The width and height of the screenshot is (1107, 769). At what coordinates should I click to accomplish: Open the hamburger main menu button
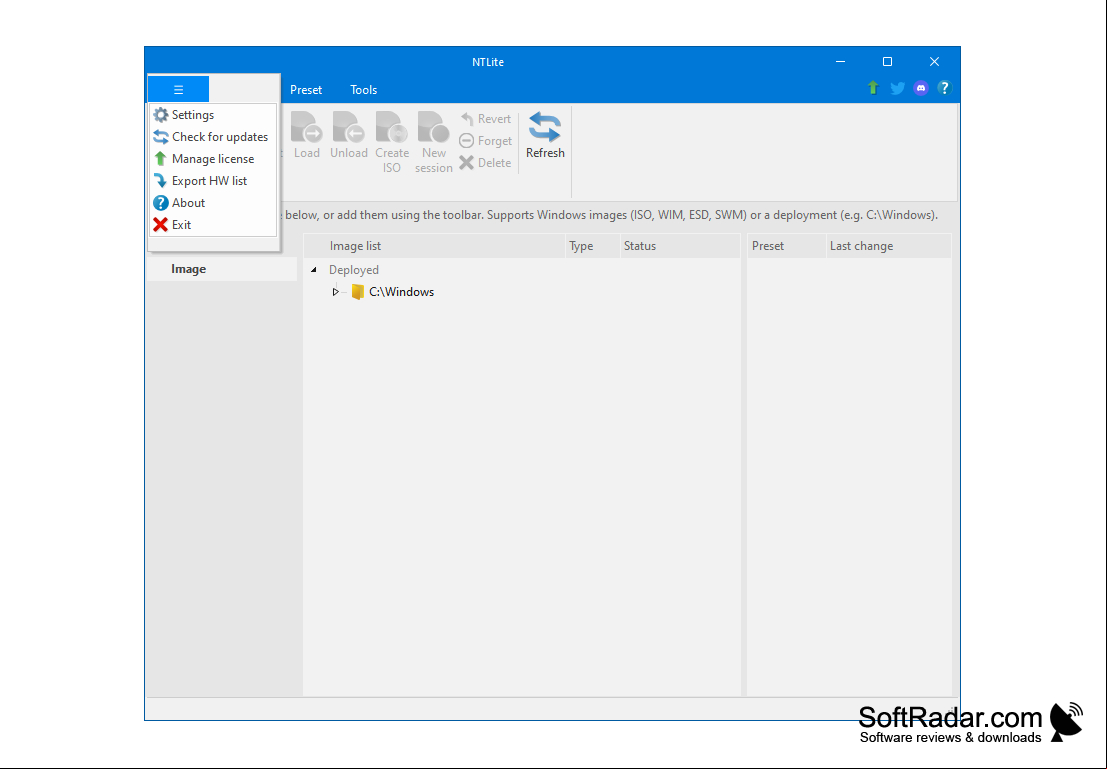click(x=179, y=90)
